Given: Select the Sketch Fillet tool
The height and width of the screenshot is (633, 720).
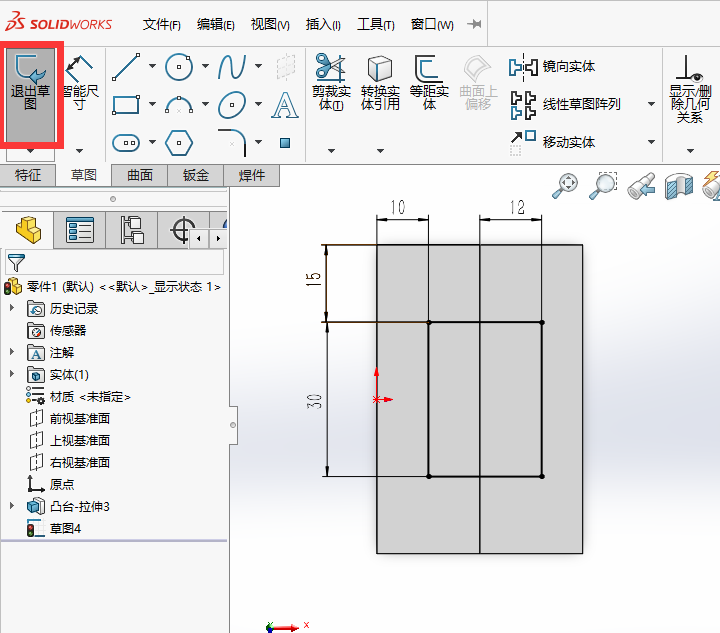Looking at the screenshot, I should point(232,143).
